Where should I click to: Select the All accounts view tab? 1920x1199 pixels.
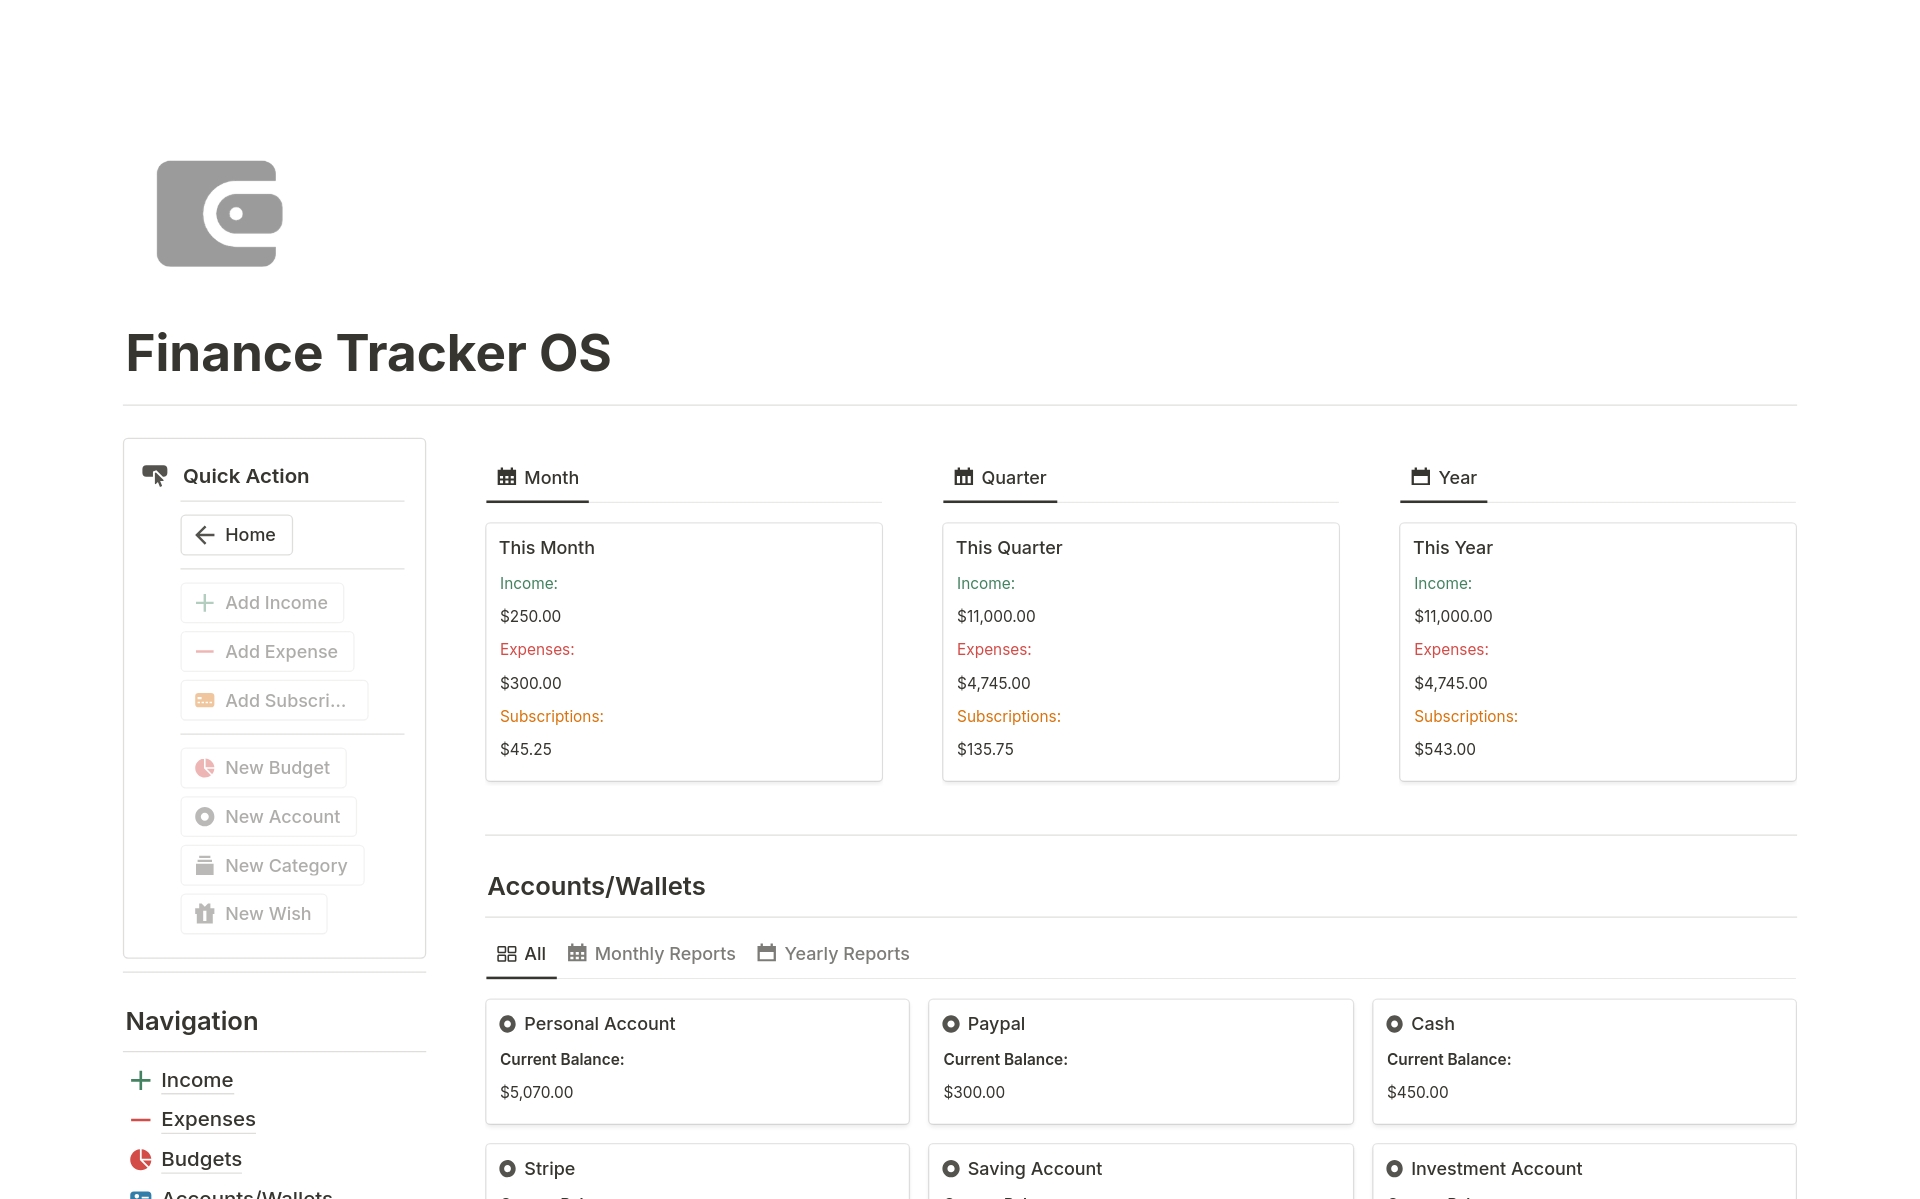(x=522, y=954)
